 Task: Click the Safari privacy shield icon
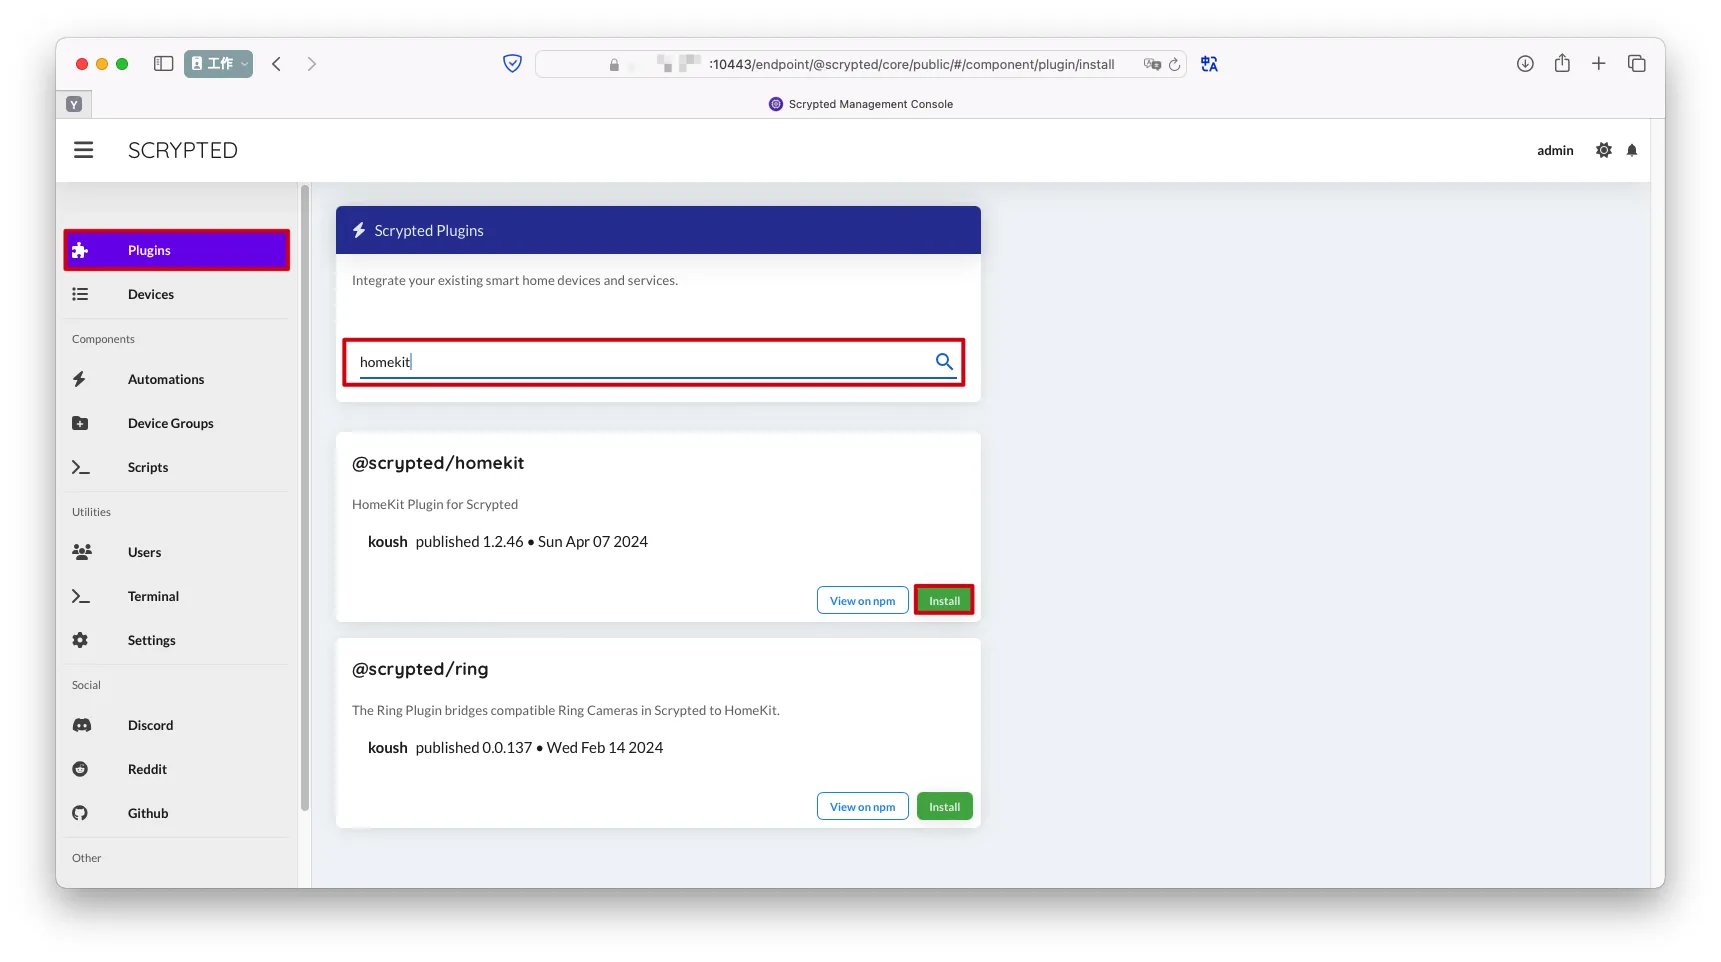click(x=512, y=64)
